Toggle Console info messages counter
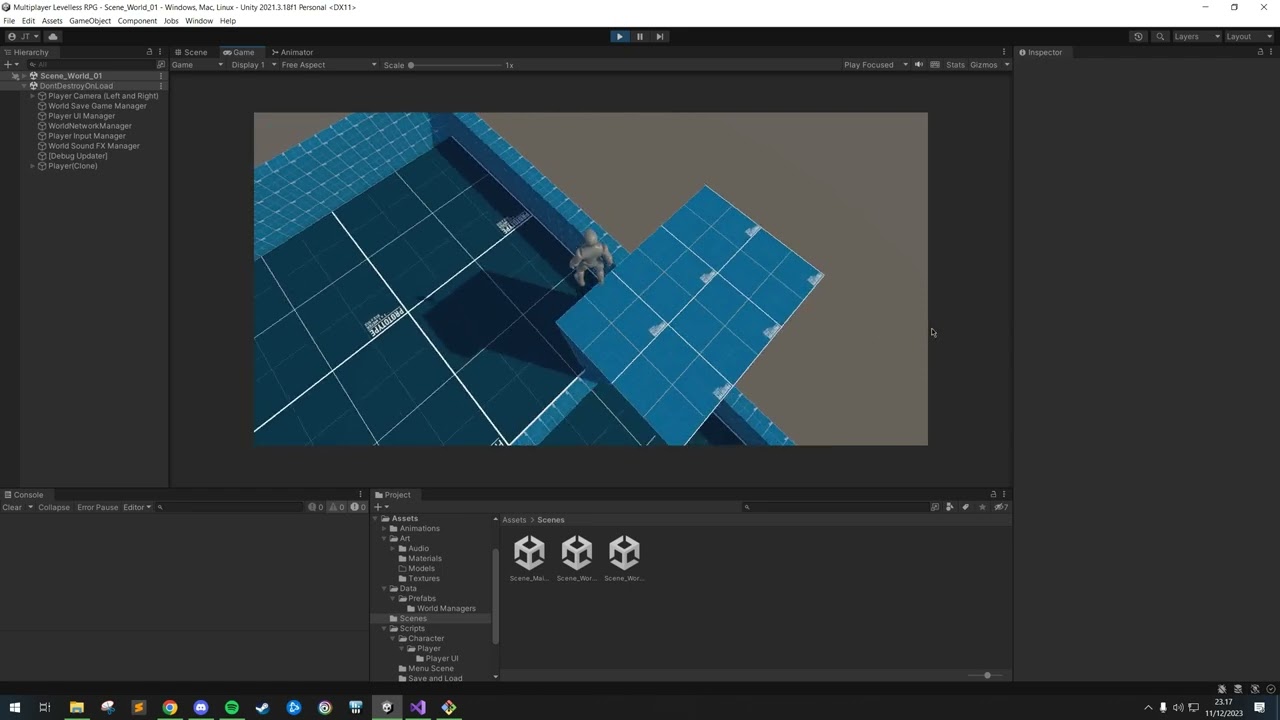The image size is (1280, 720). (x=315, y=507)
